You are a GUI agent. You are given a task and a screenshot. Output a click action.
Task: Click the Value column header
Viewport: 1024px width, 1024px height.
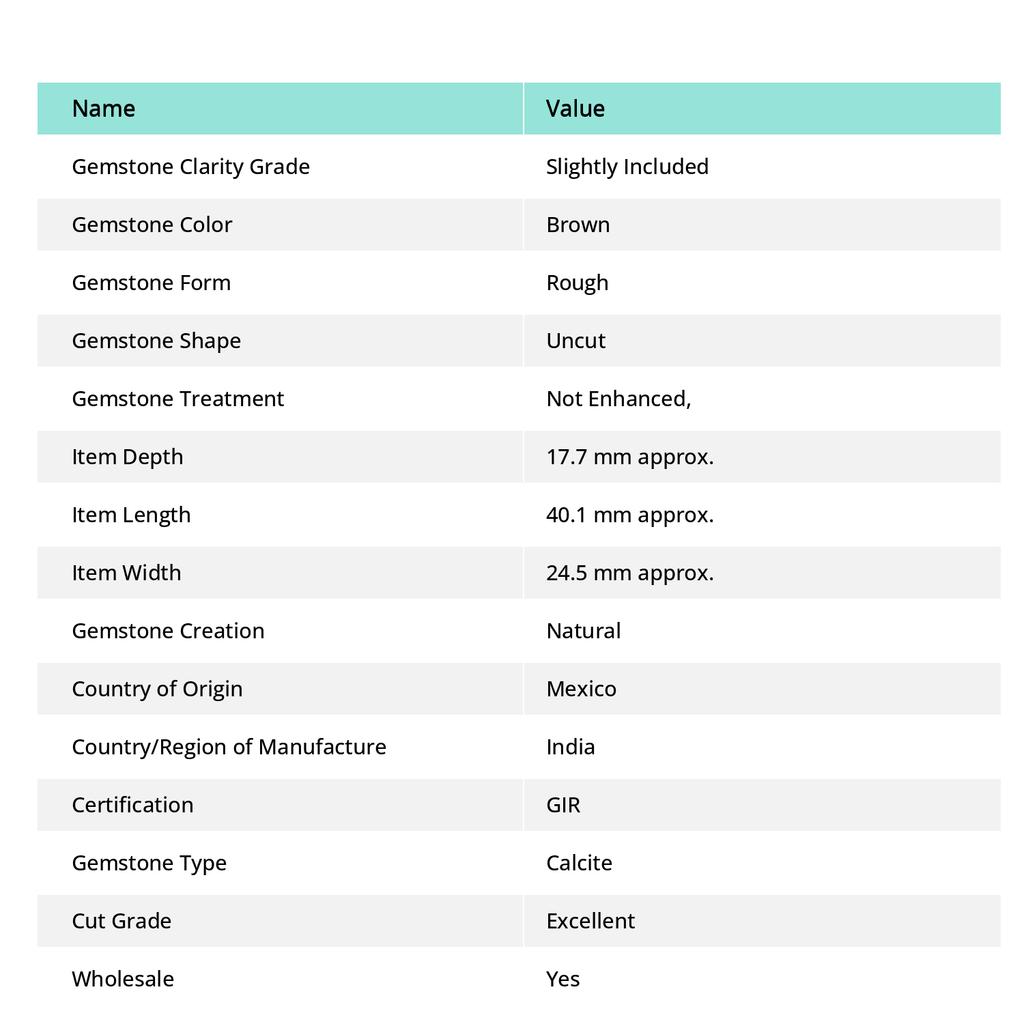(x=575, y=109)
